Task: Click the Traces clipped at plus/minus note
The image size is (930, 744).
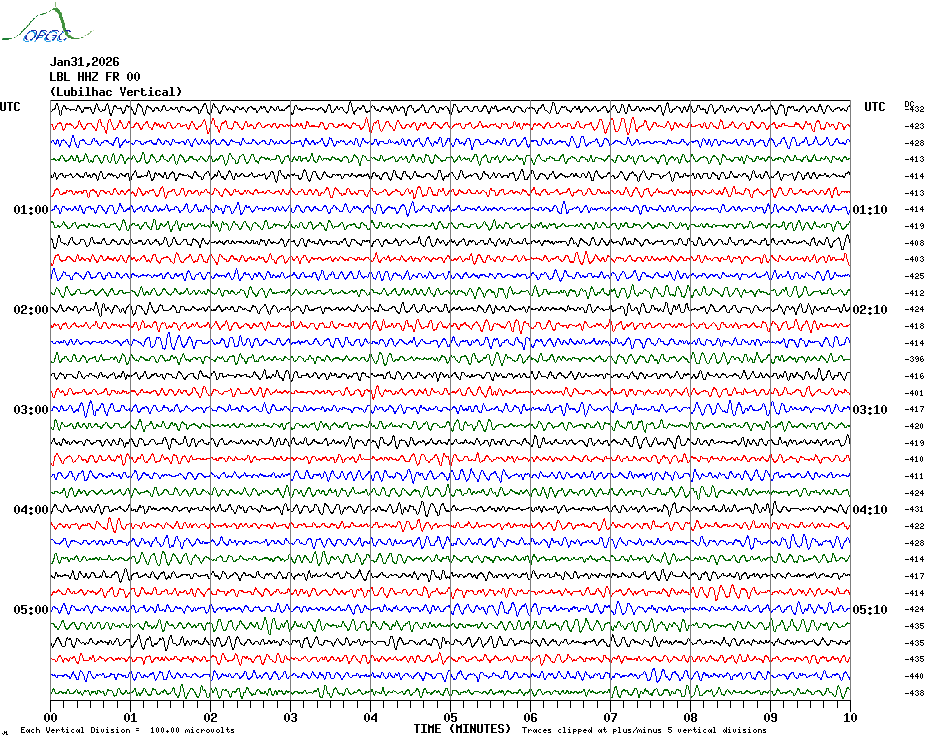Action: coord(644,730)
